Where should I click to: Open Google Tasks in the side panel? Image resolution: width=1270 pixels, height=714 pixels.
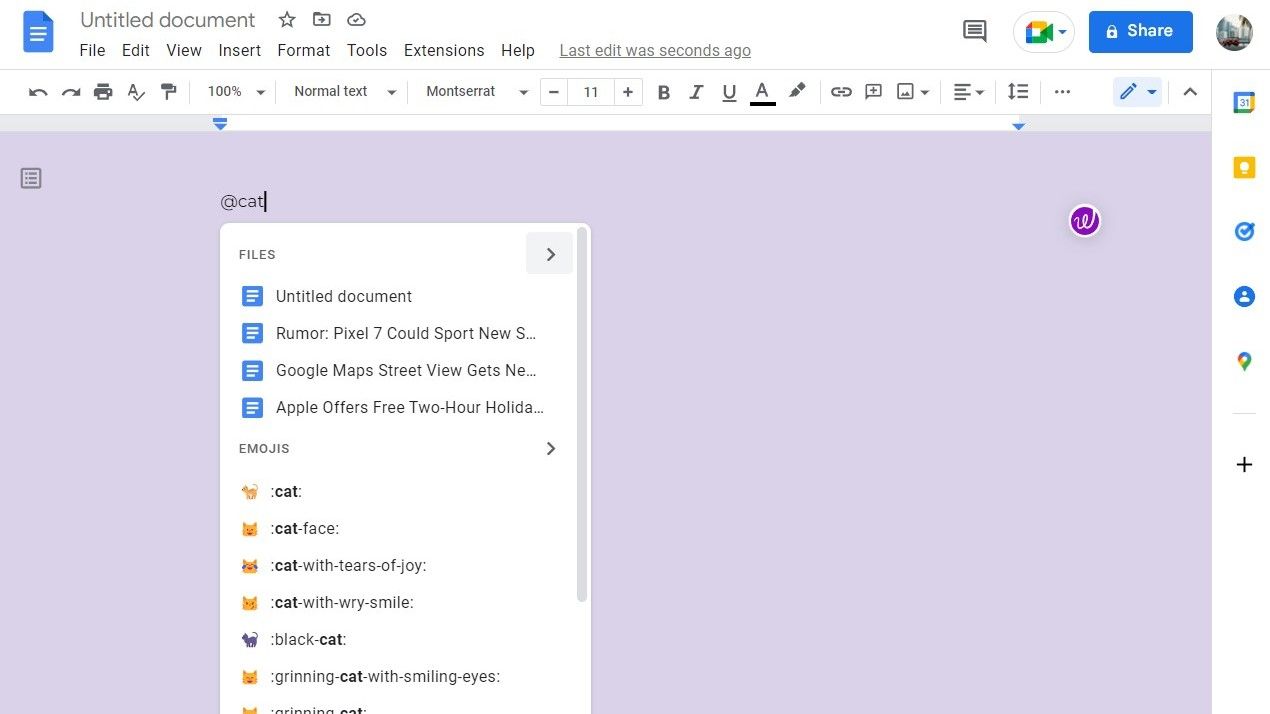[1244, 231]
